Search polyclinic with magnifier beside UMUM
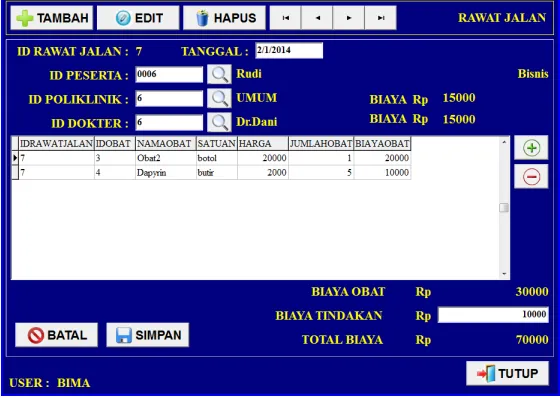The height and width of the screenshot is (398, 560). coord(219,98)
